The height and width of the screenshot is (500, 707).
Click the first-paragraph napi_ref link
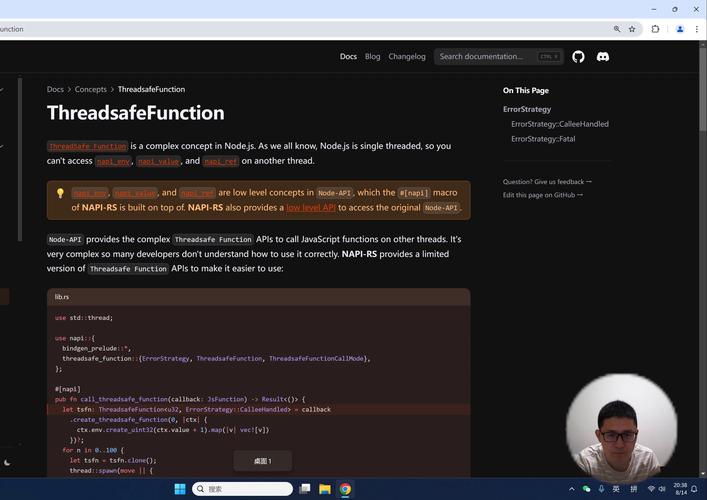[220, 161]
